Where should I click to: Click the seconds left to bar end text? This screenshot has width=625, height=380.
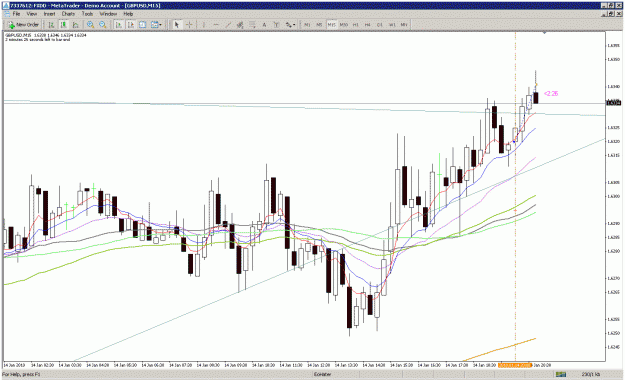37,39
